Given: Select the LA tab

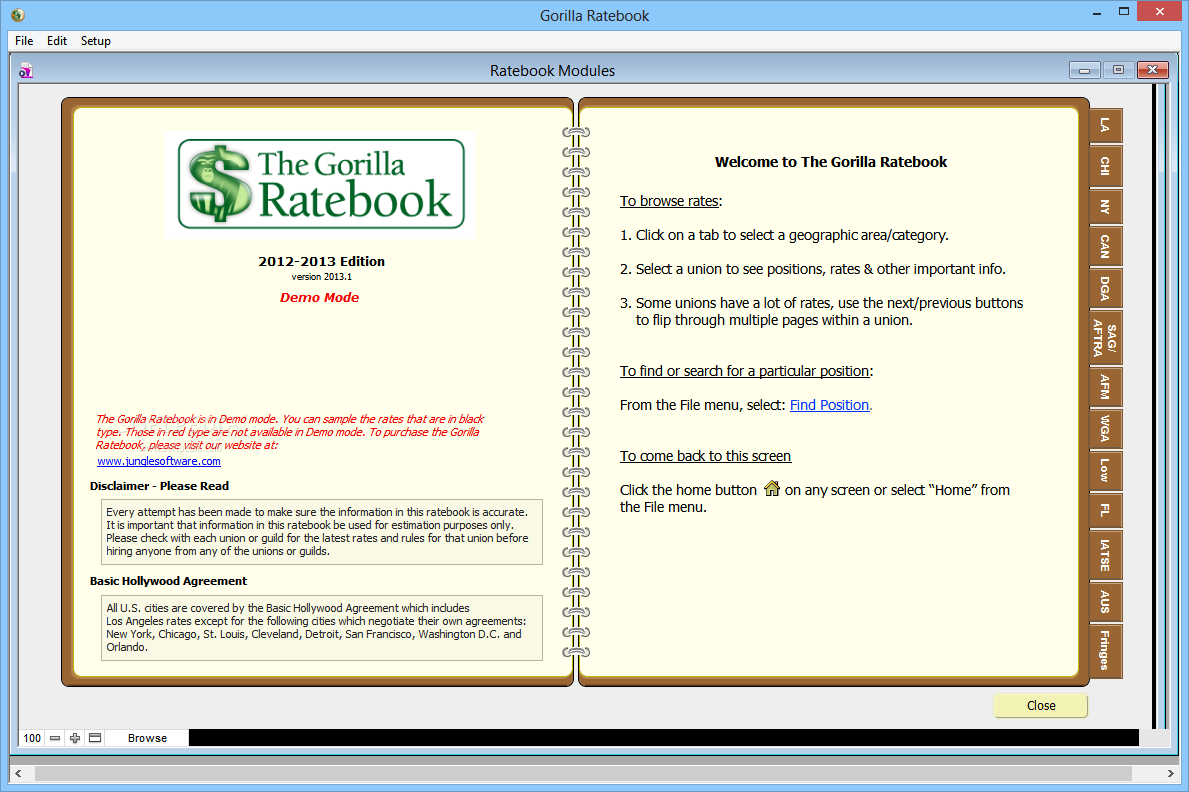Looking at the screenshot, I should tap(1105, 125).
